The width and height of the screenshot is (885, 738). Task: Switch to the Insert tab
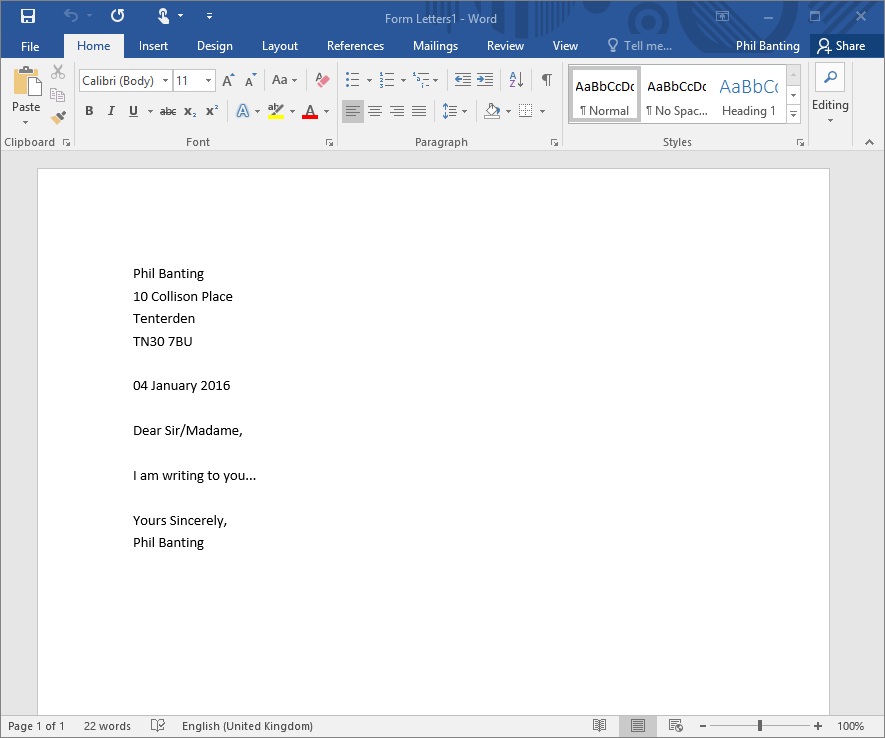tap(153, 46)
